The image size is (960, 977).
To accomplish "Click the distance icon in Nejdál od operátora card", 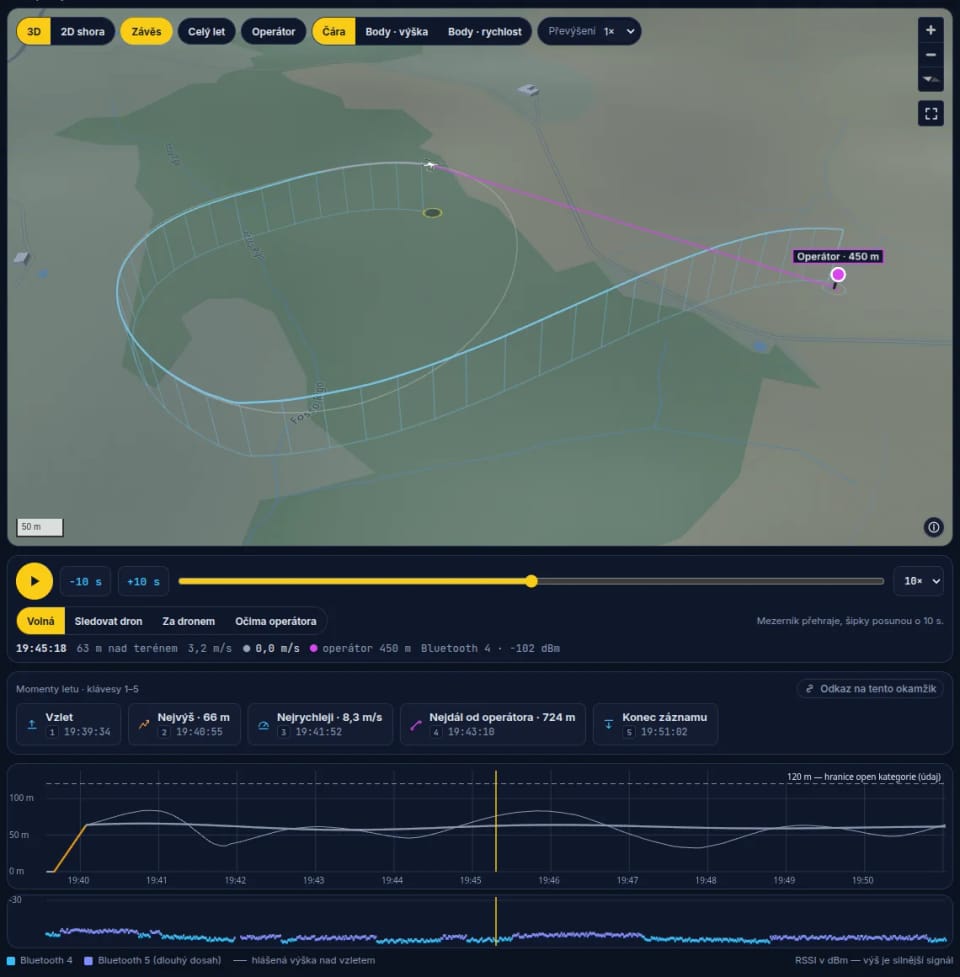I will [416, 724].
